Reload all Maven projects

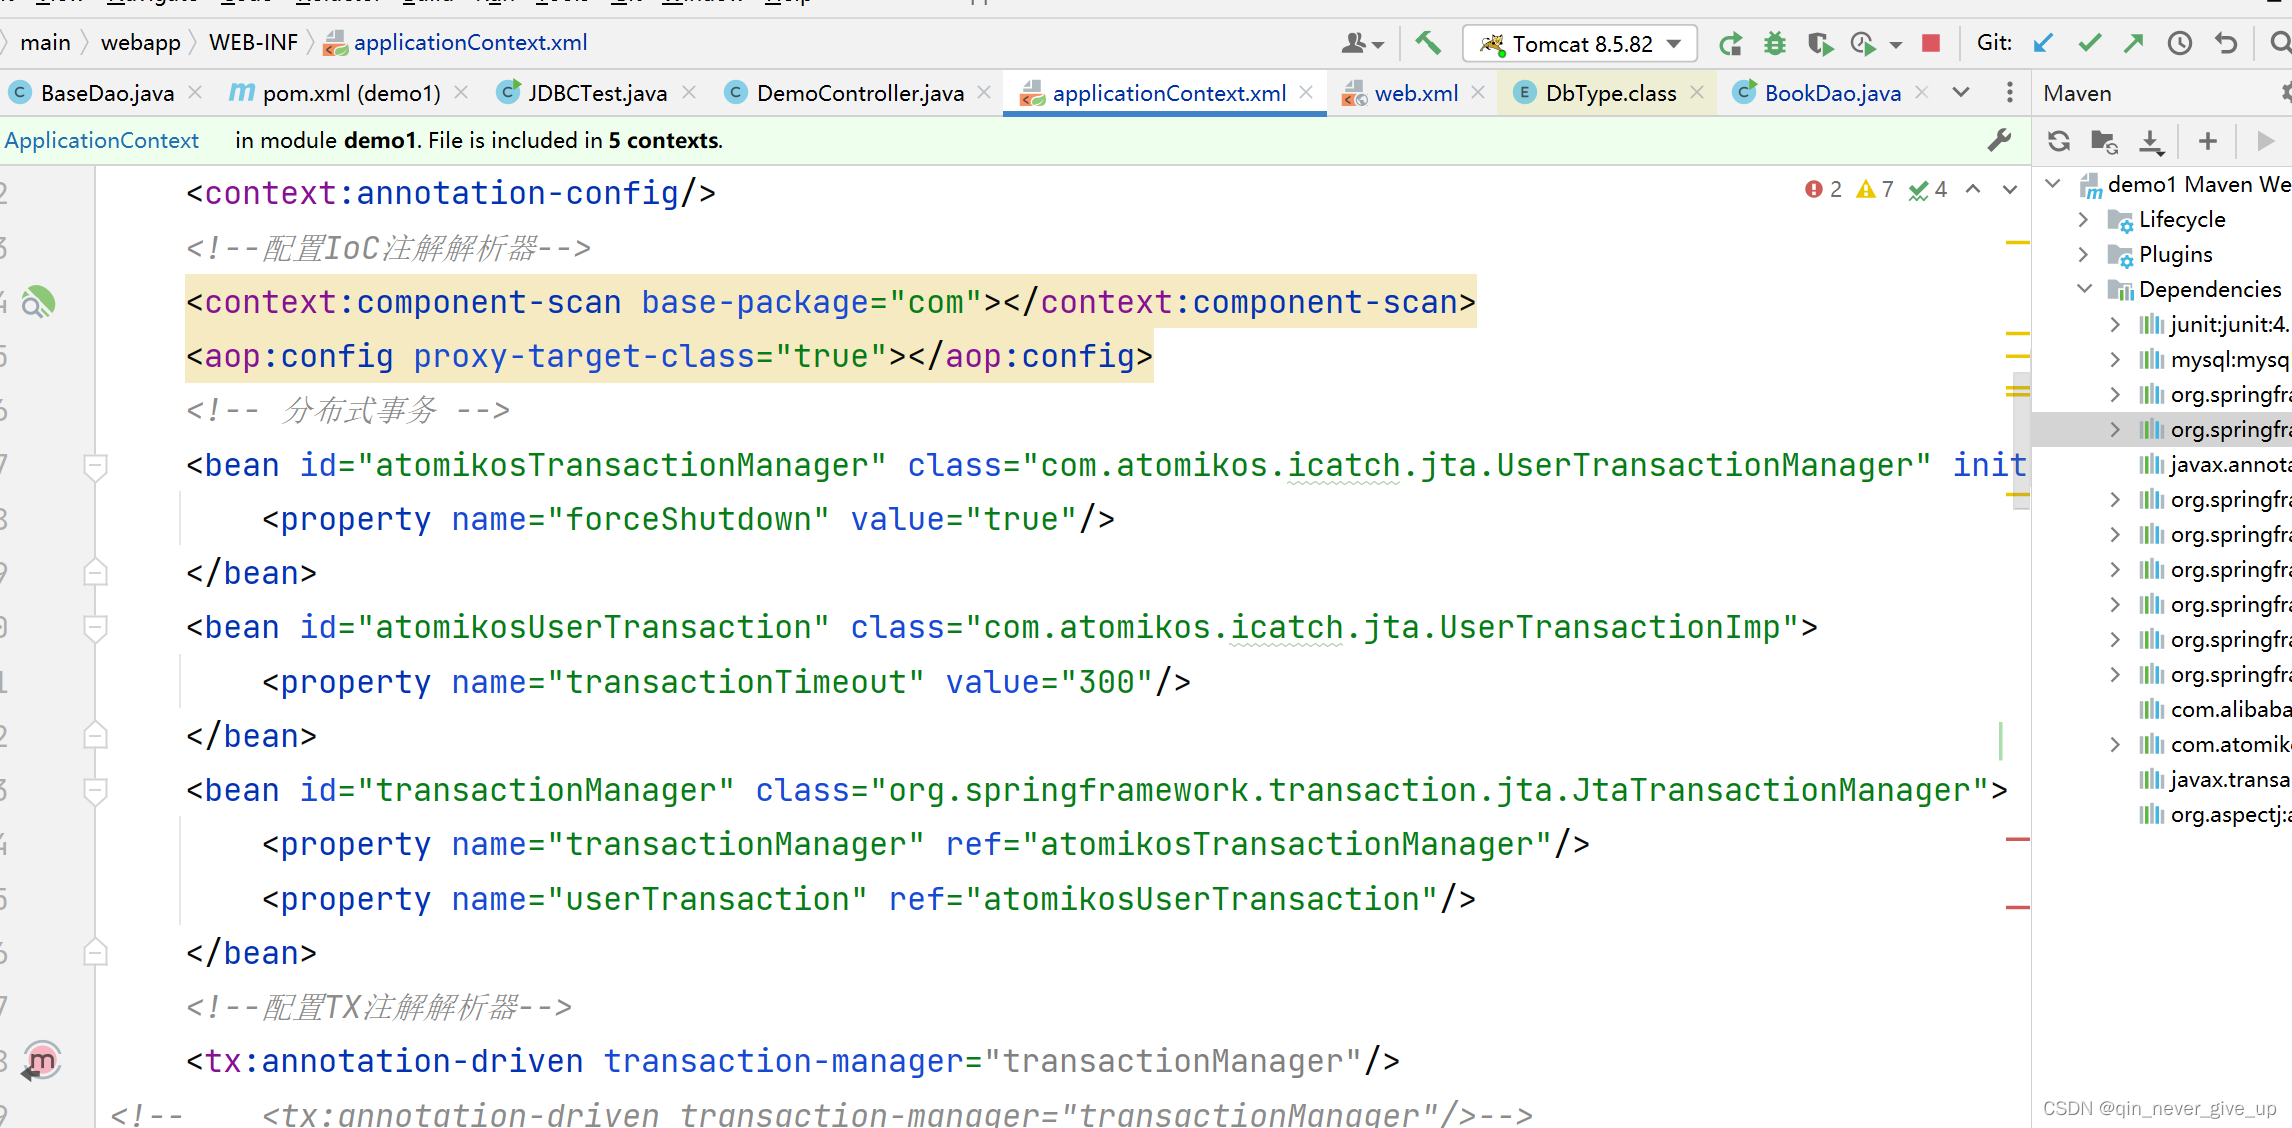[x=2059, y=141]
